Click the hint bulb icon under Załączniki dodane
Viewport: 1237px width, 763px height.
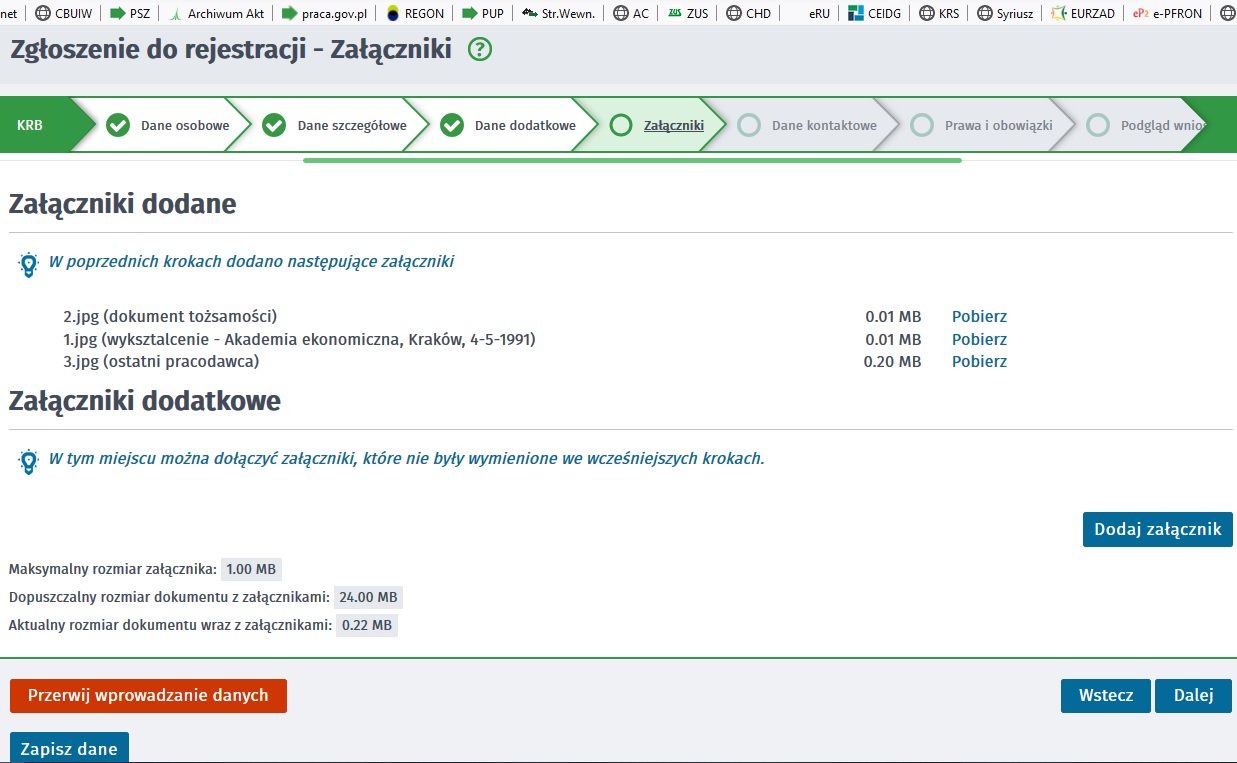pos(28,265)
